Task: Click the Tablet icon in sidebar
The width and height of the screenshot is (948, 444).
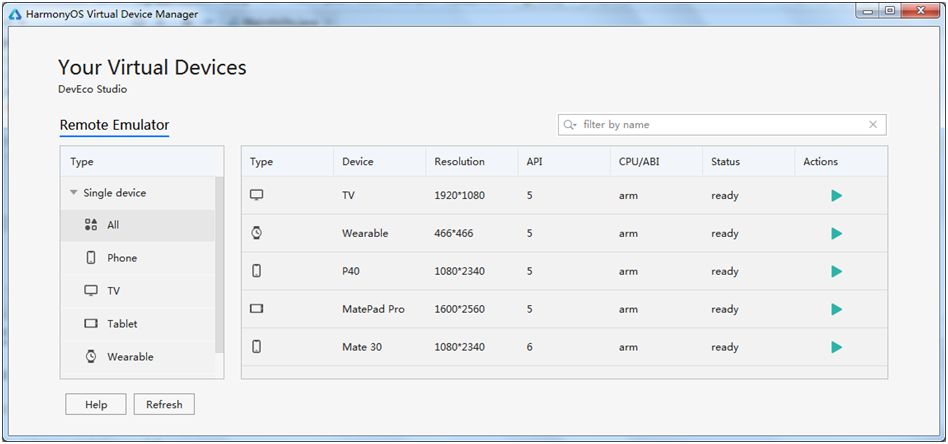Action: point(91,324)
